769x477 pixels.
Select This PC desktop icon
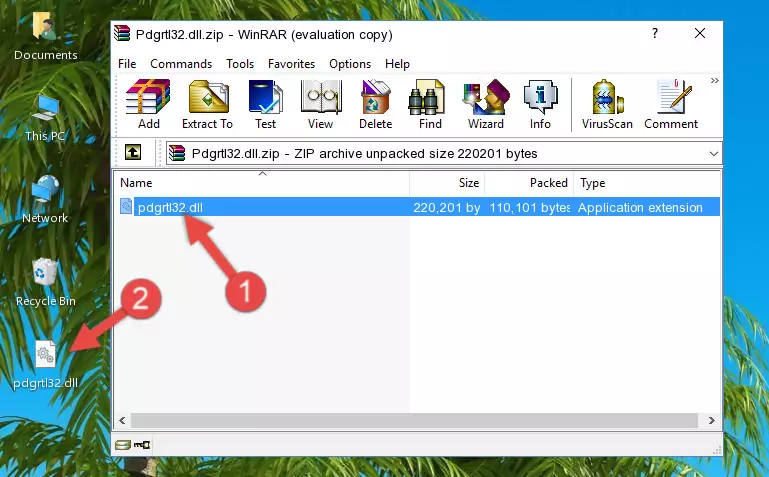click(45, 118)
